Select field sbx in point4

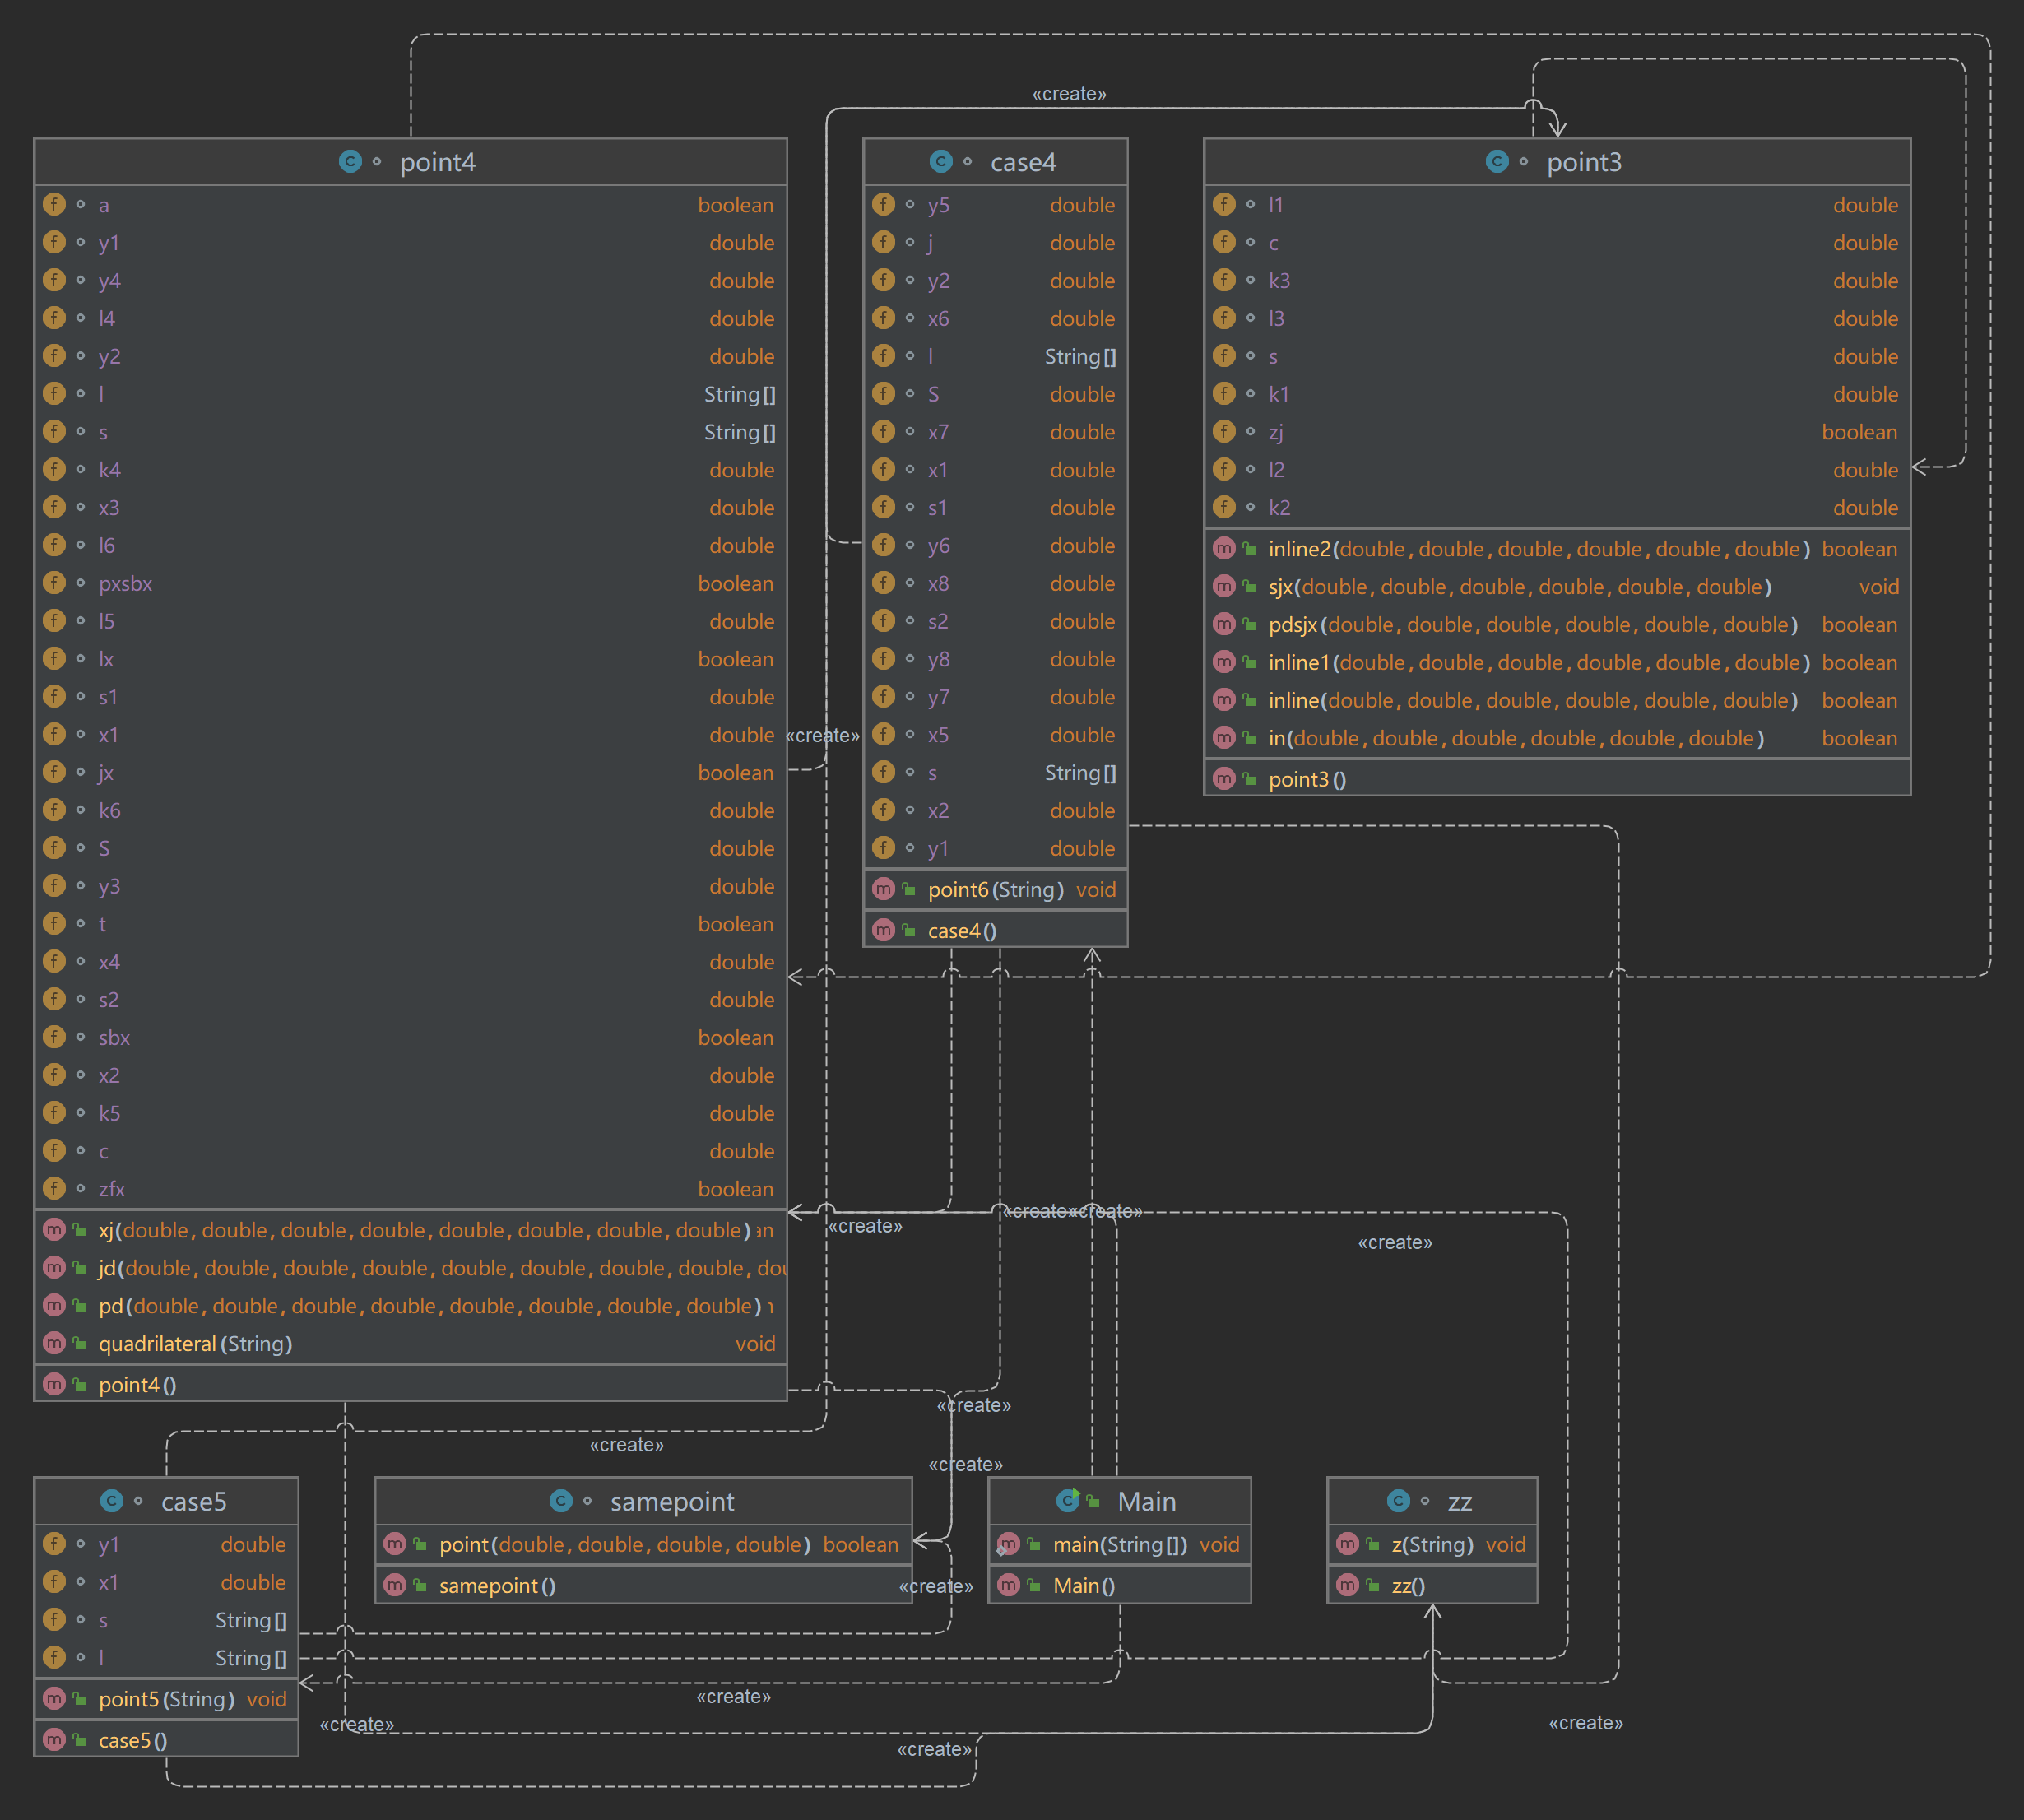coord(410,1037)
